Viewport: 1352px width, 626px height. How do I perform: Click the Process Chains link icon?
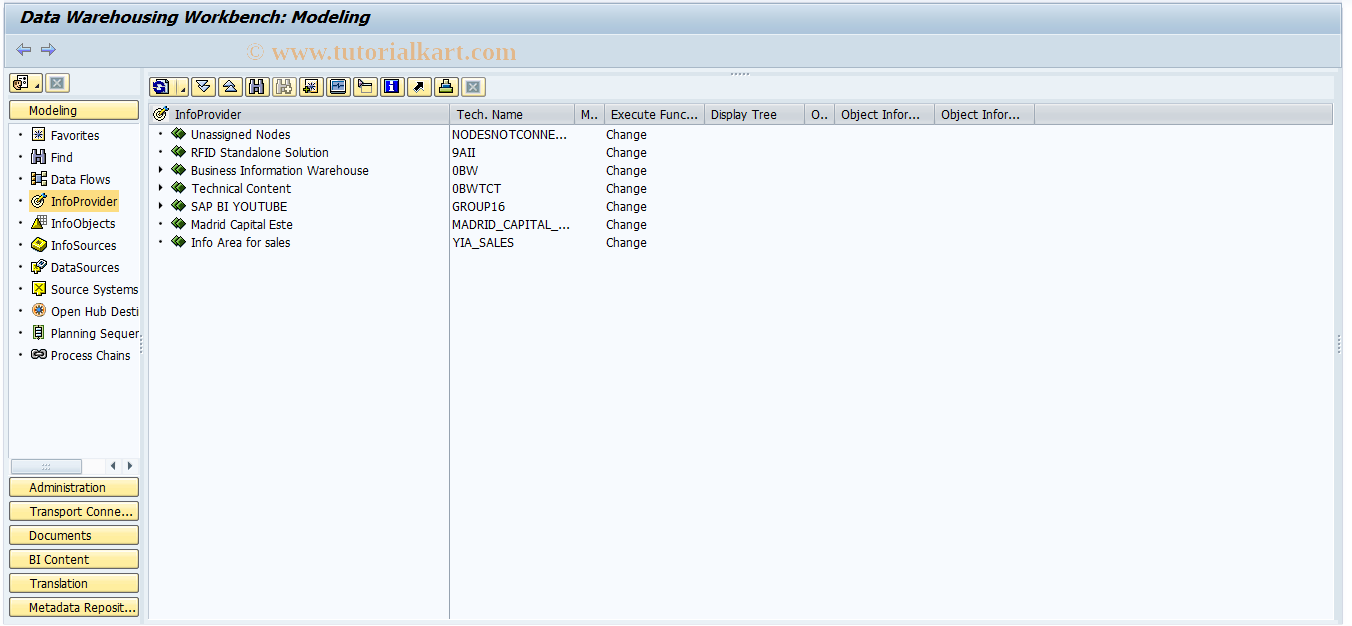point(39,355)
